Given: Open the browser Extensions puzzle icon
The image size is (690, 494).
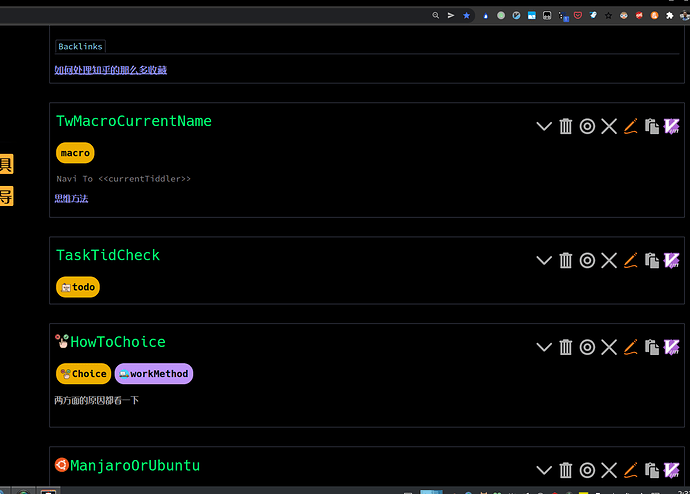Looking at the screenshot, I should [x=669, y=15].
